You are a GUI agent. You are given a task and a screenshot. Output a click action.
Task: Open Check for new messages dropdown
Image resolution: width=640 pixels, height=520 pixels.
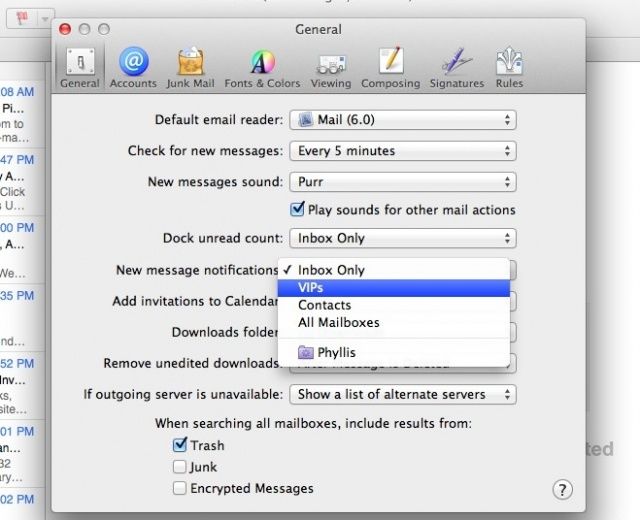click(x=403, y=151)
